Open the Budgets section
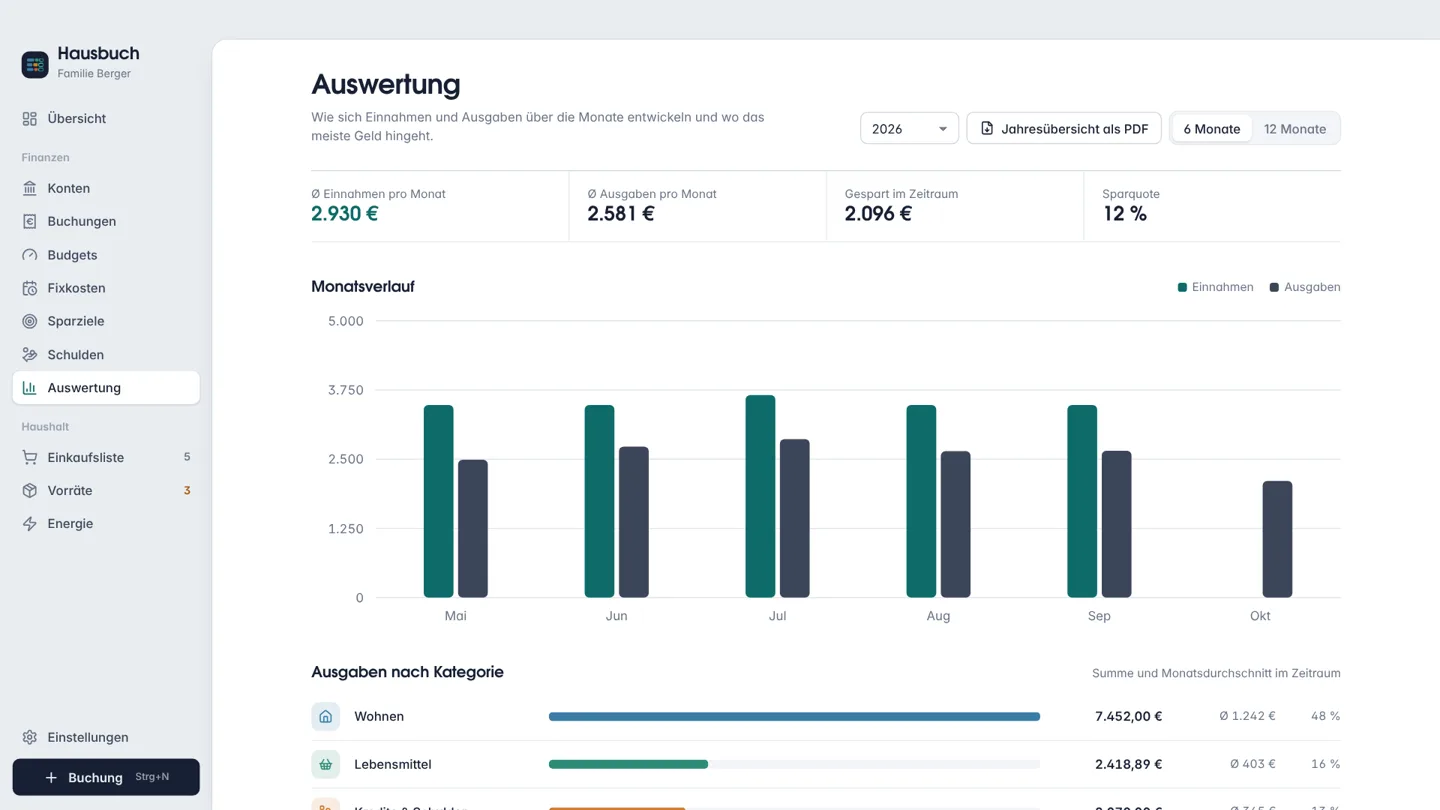1440x810 pixels. click(x=106, y=255)
